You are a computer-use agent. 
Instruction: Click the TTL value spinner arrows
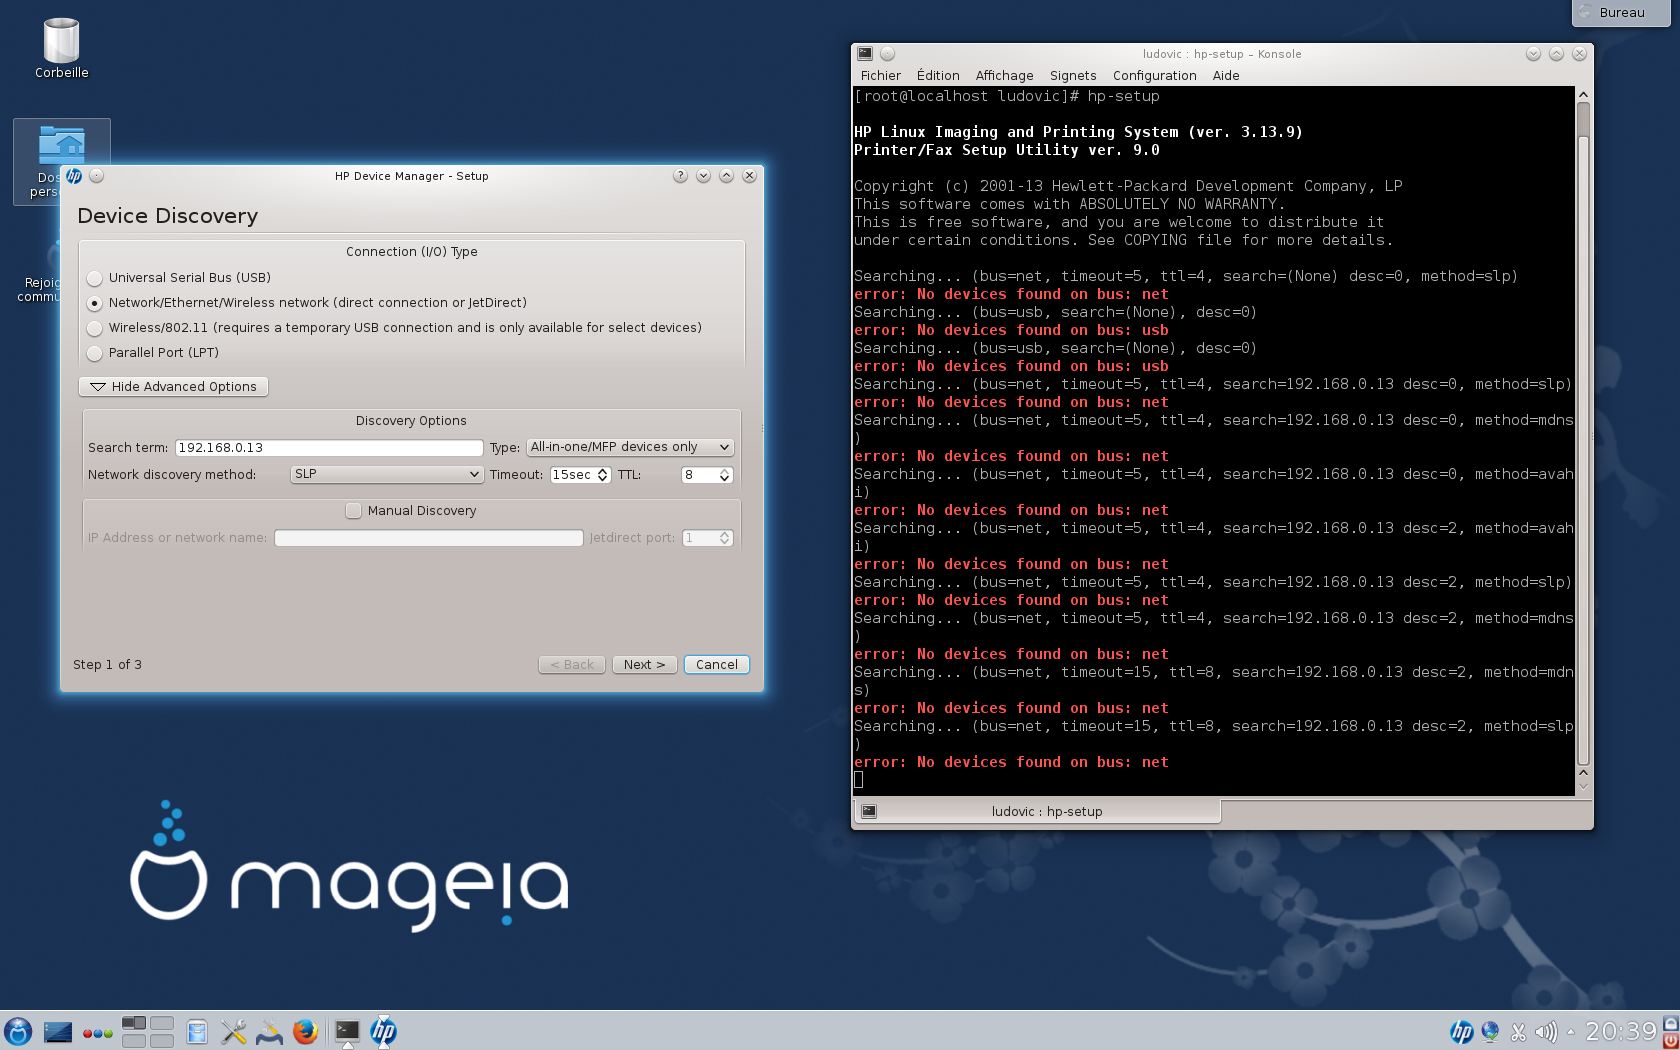pos(724,475)
